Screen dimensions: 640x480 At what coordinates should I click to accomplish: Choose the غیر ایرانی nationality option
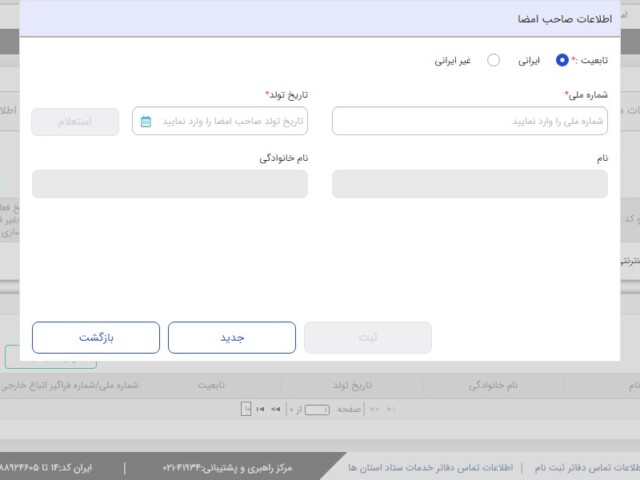point(493,60)
